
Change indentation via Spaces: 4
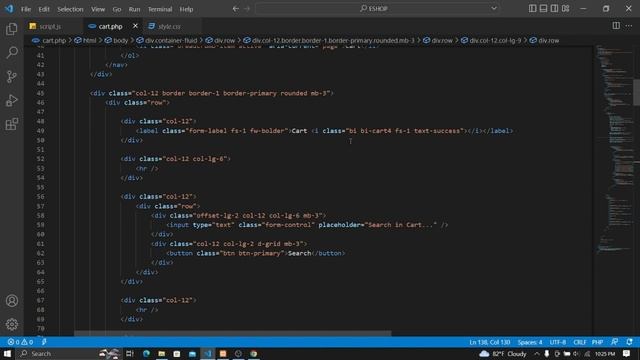(x=530, y=342)
